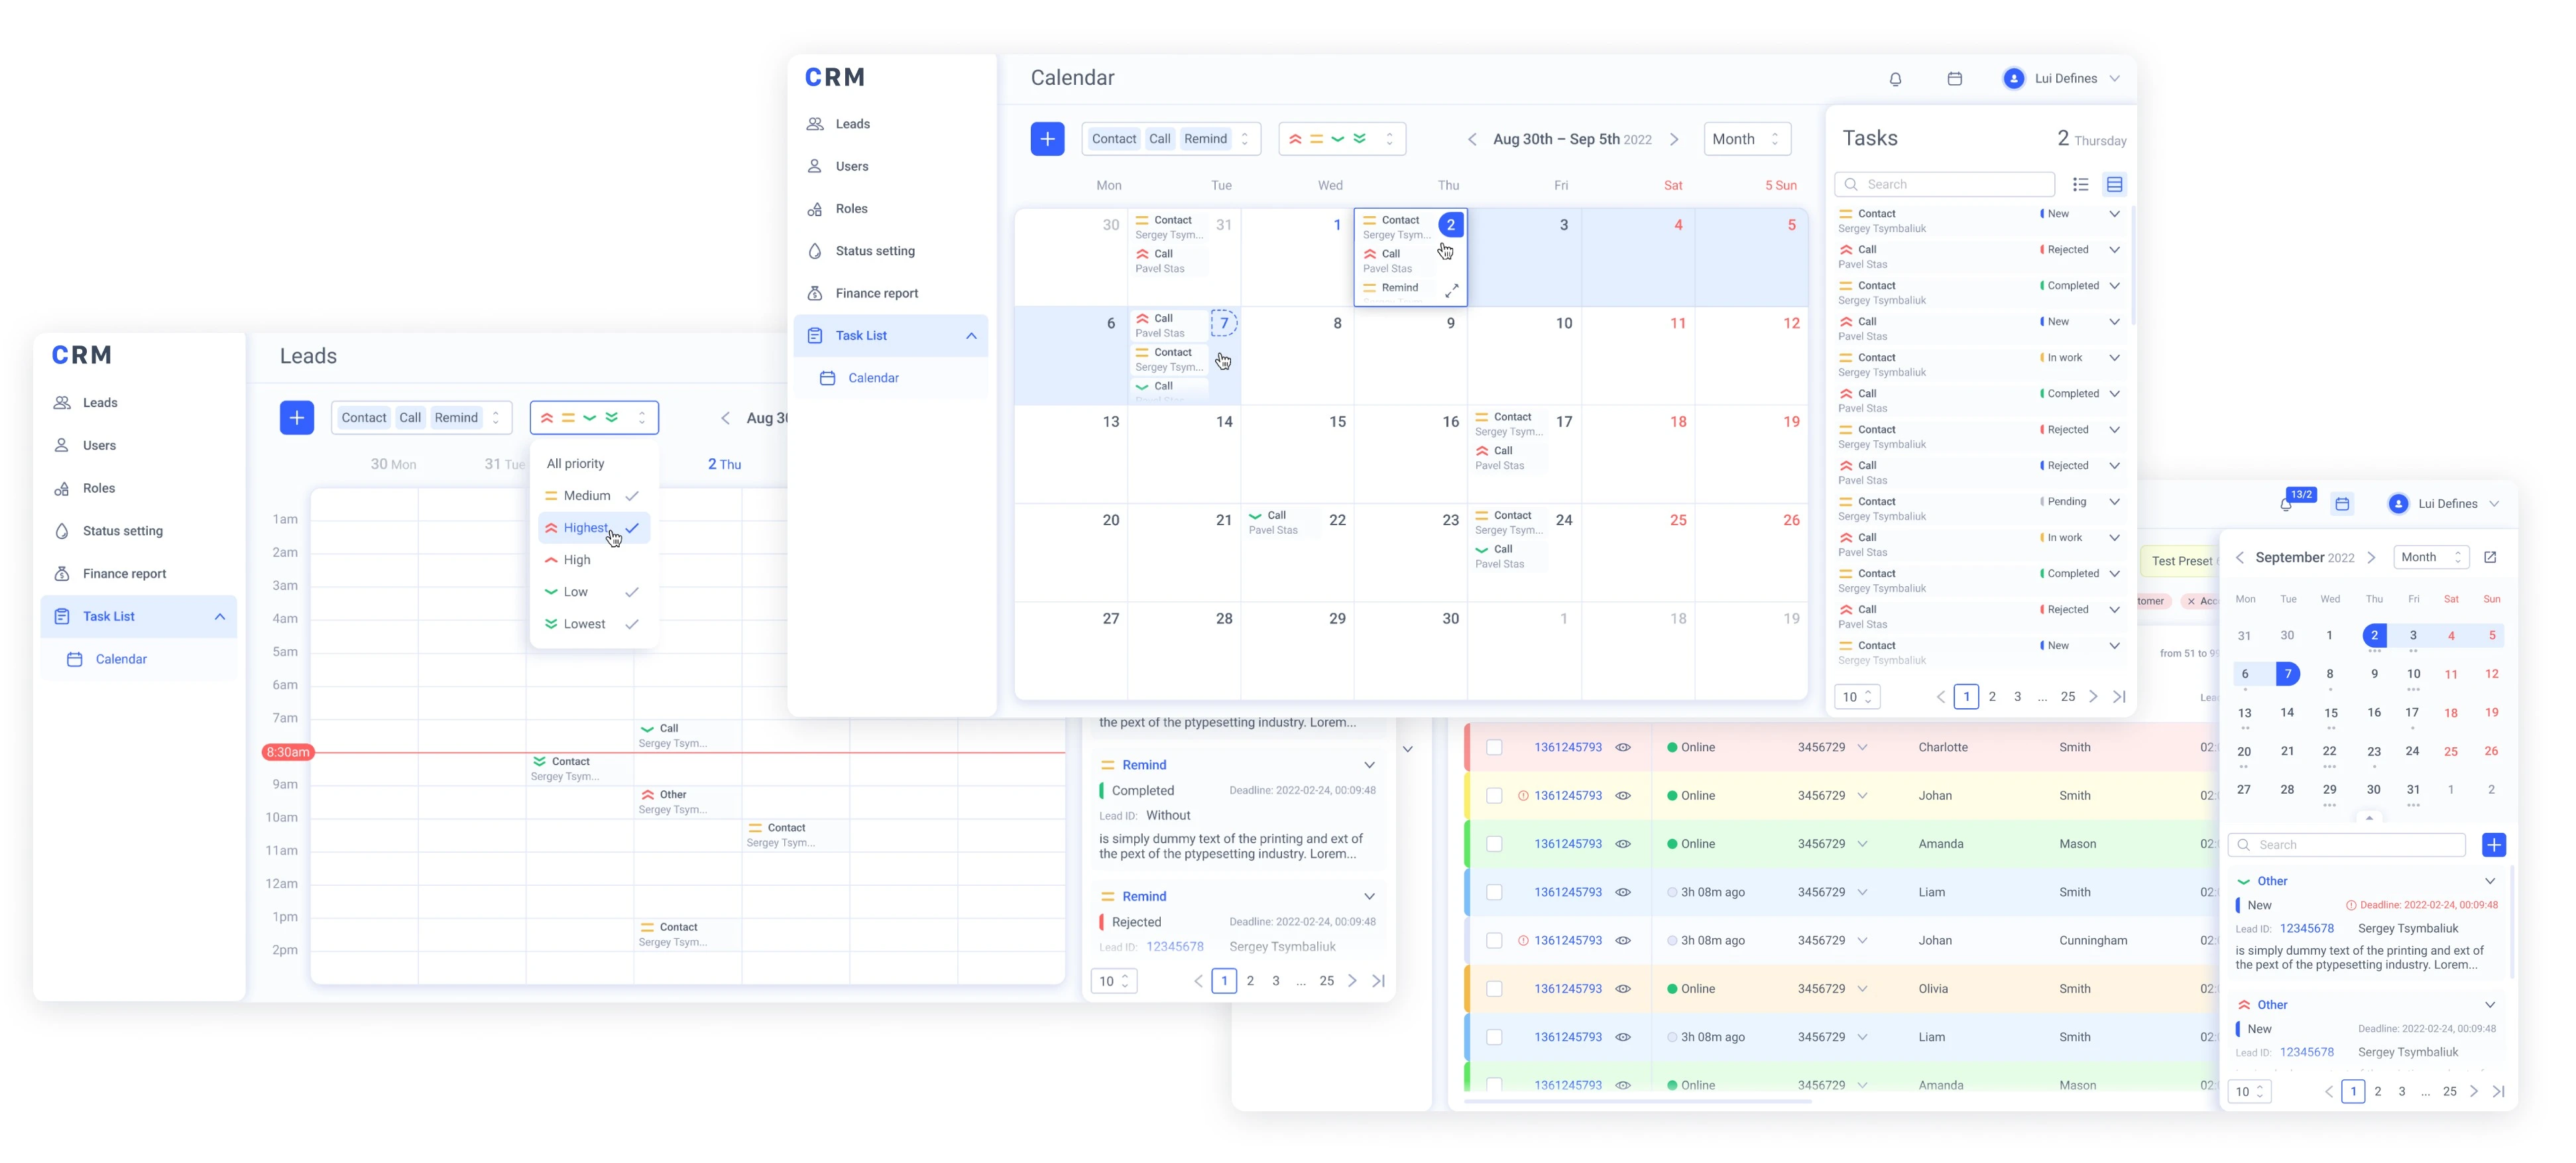Switch Tasks panel to card view icon
Viewport: 2576px width, 1163px height.
(x=2114, y=184)
